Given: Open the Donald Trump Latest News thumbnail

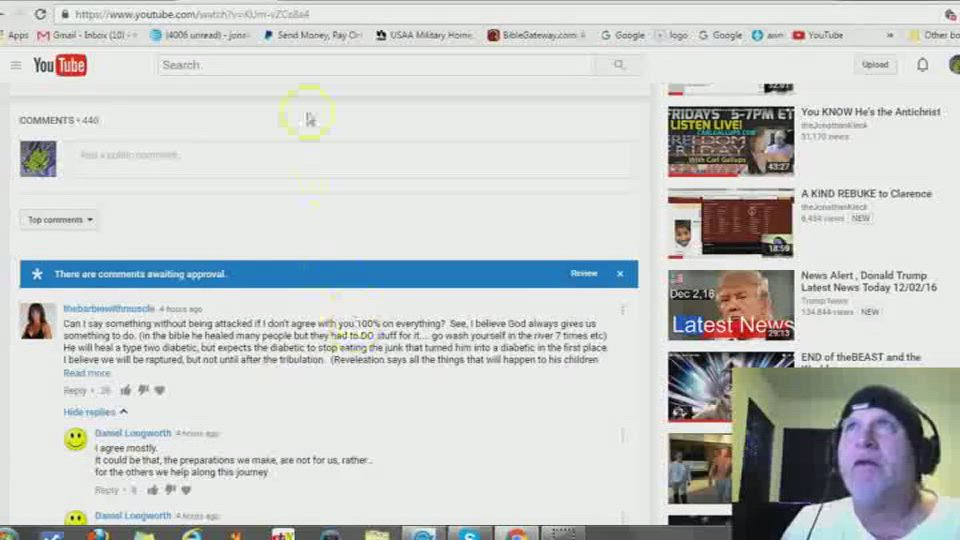Looking at the screenshot, I should [731, 305].
